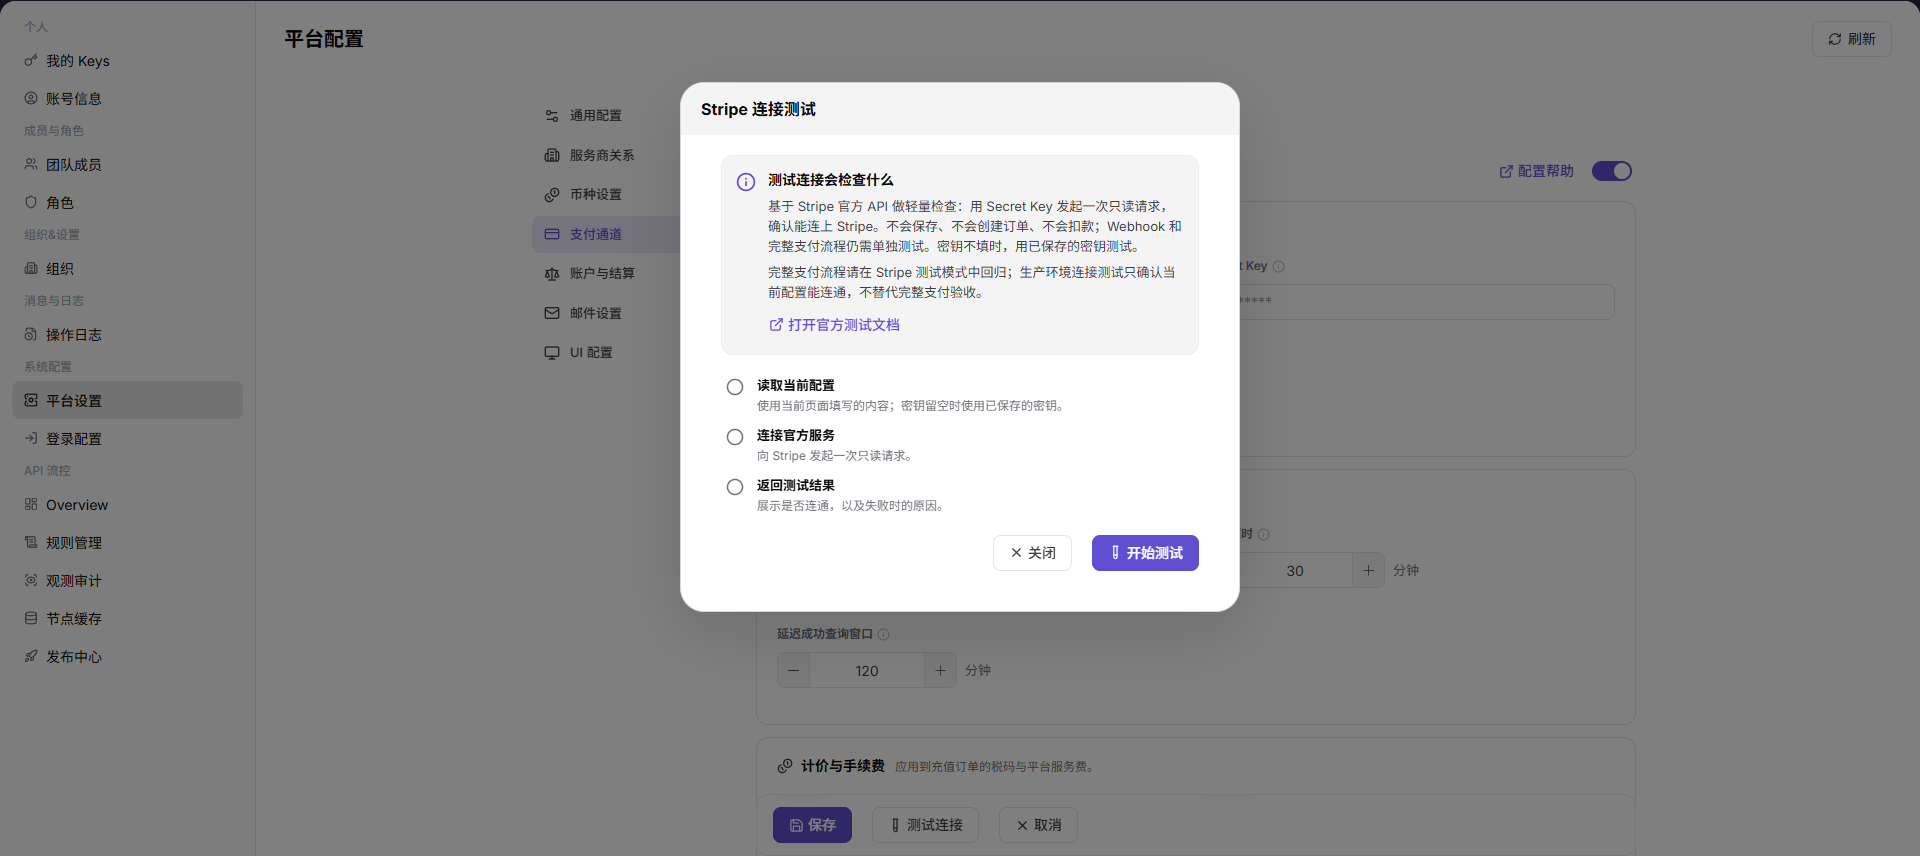Viewport: 1920px width, 856px height.
Task: Click the 账号信息 user icon
Action: (x=31, y=98)
